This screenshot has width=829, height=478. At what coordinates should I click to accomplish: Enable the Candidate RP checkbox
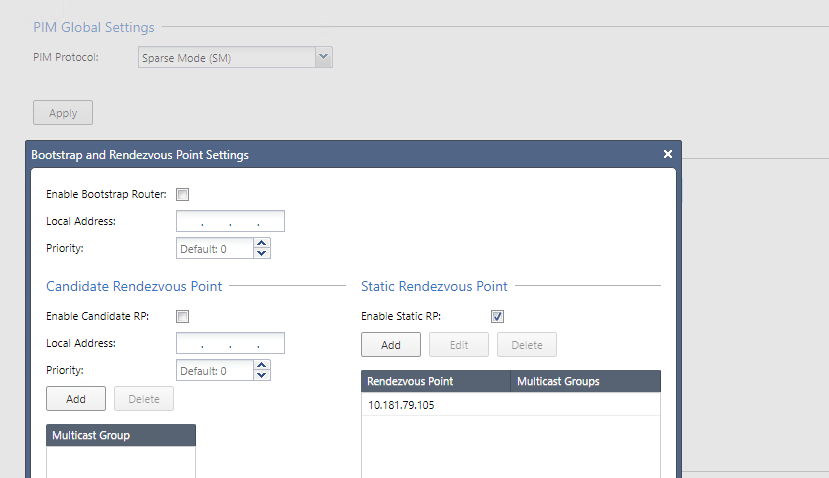click(x=183, y=317)
